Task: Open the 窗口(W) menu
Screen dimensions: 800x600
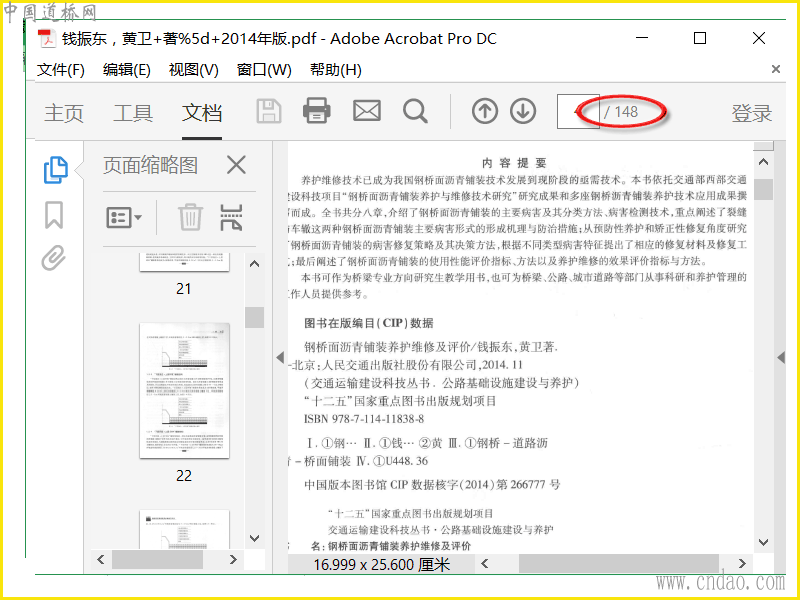Action: 264,70
